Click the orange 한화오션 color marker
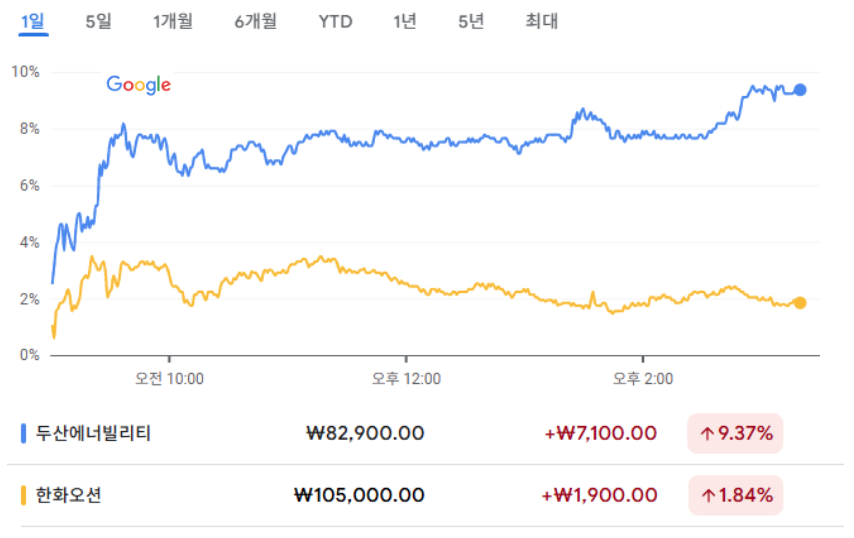This screenshot has width=854, height=538. (x=23, y=495)
